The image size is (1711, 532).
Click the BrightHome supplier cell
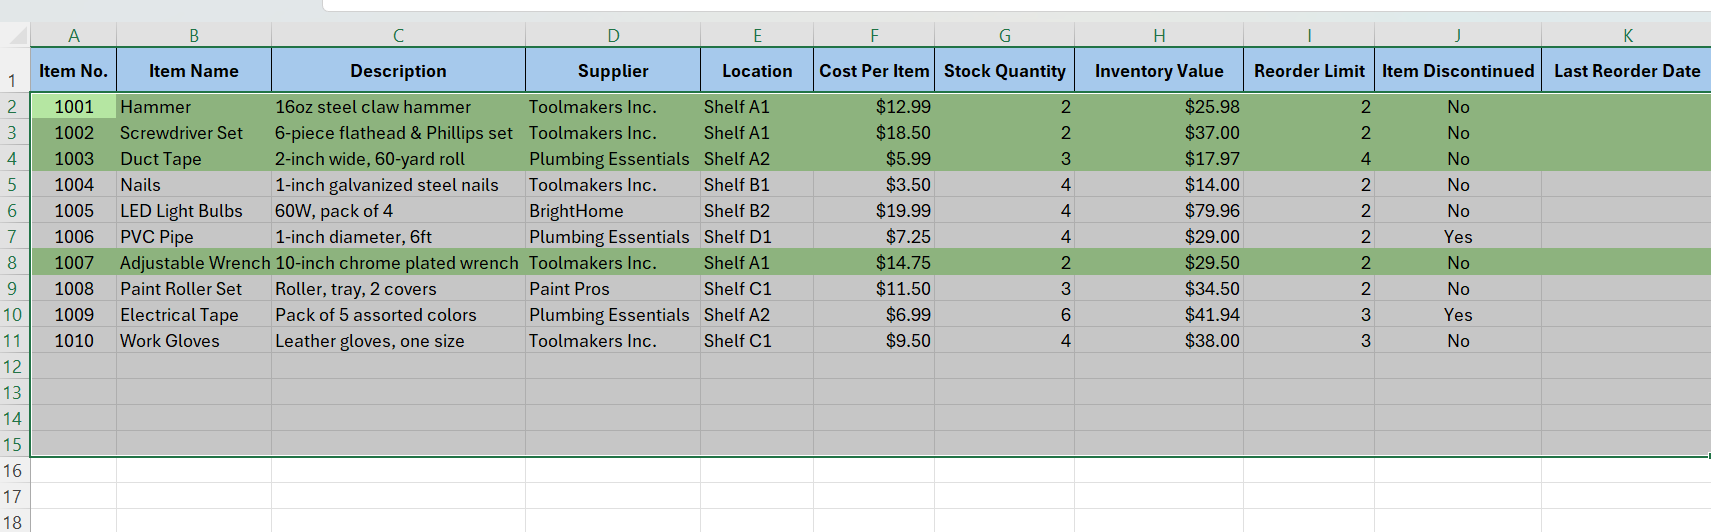point(612,211)
